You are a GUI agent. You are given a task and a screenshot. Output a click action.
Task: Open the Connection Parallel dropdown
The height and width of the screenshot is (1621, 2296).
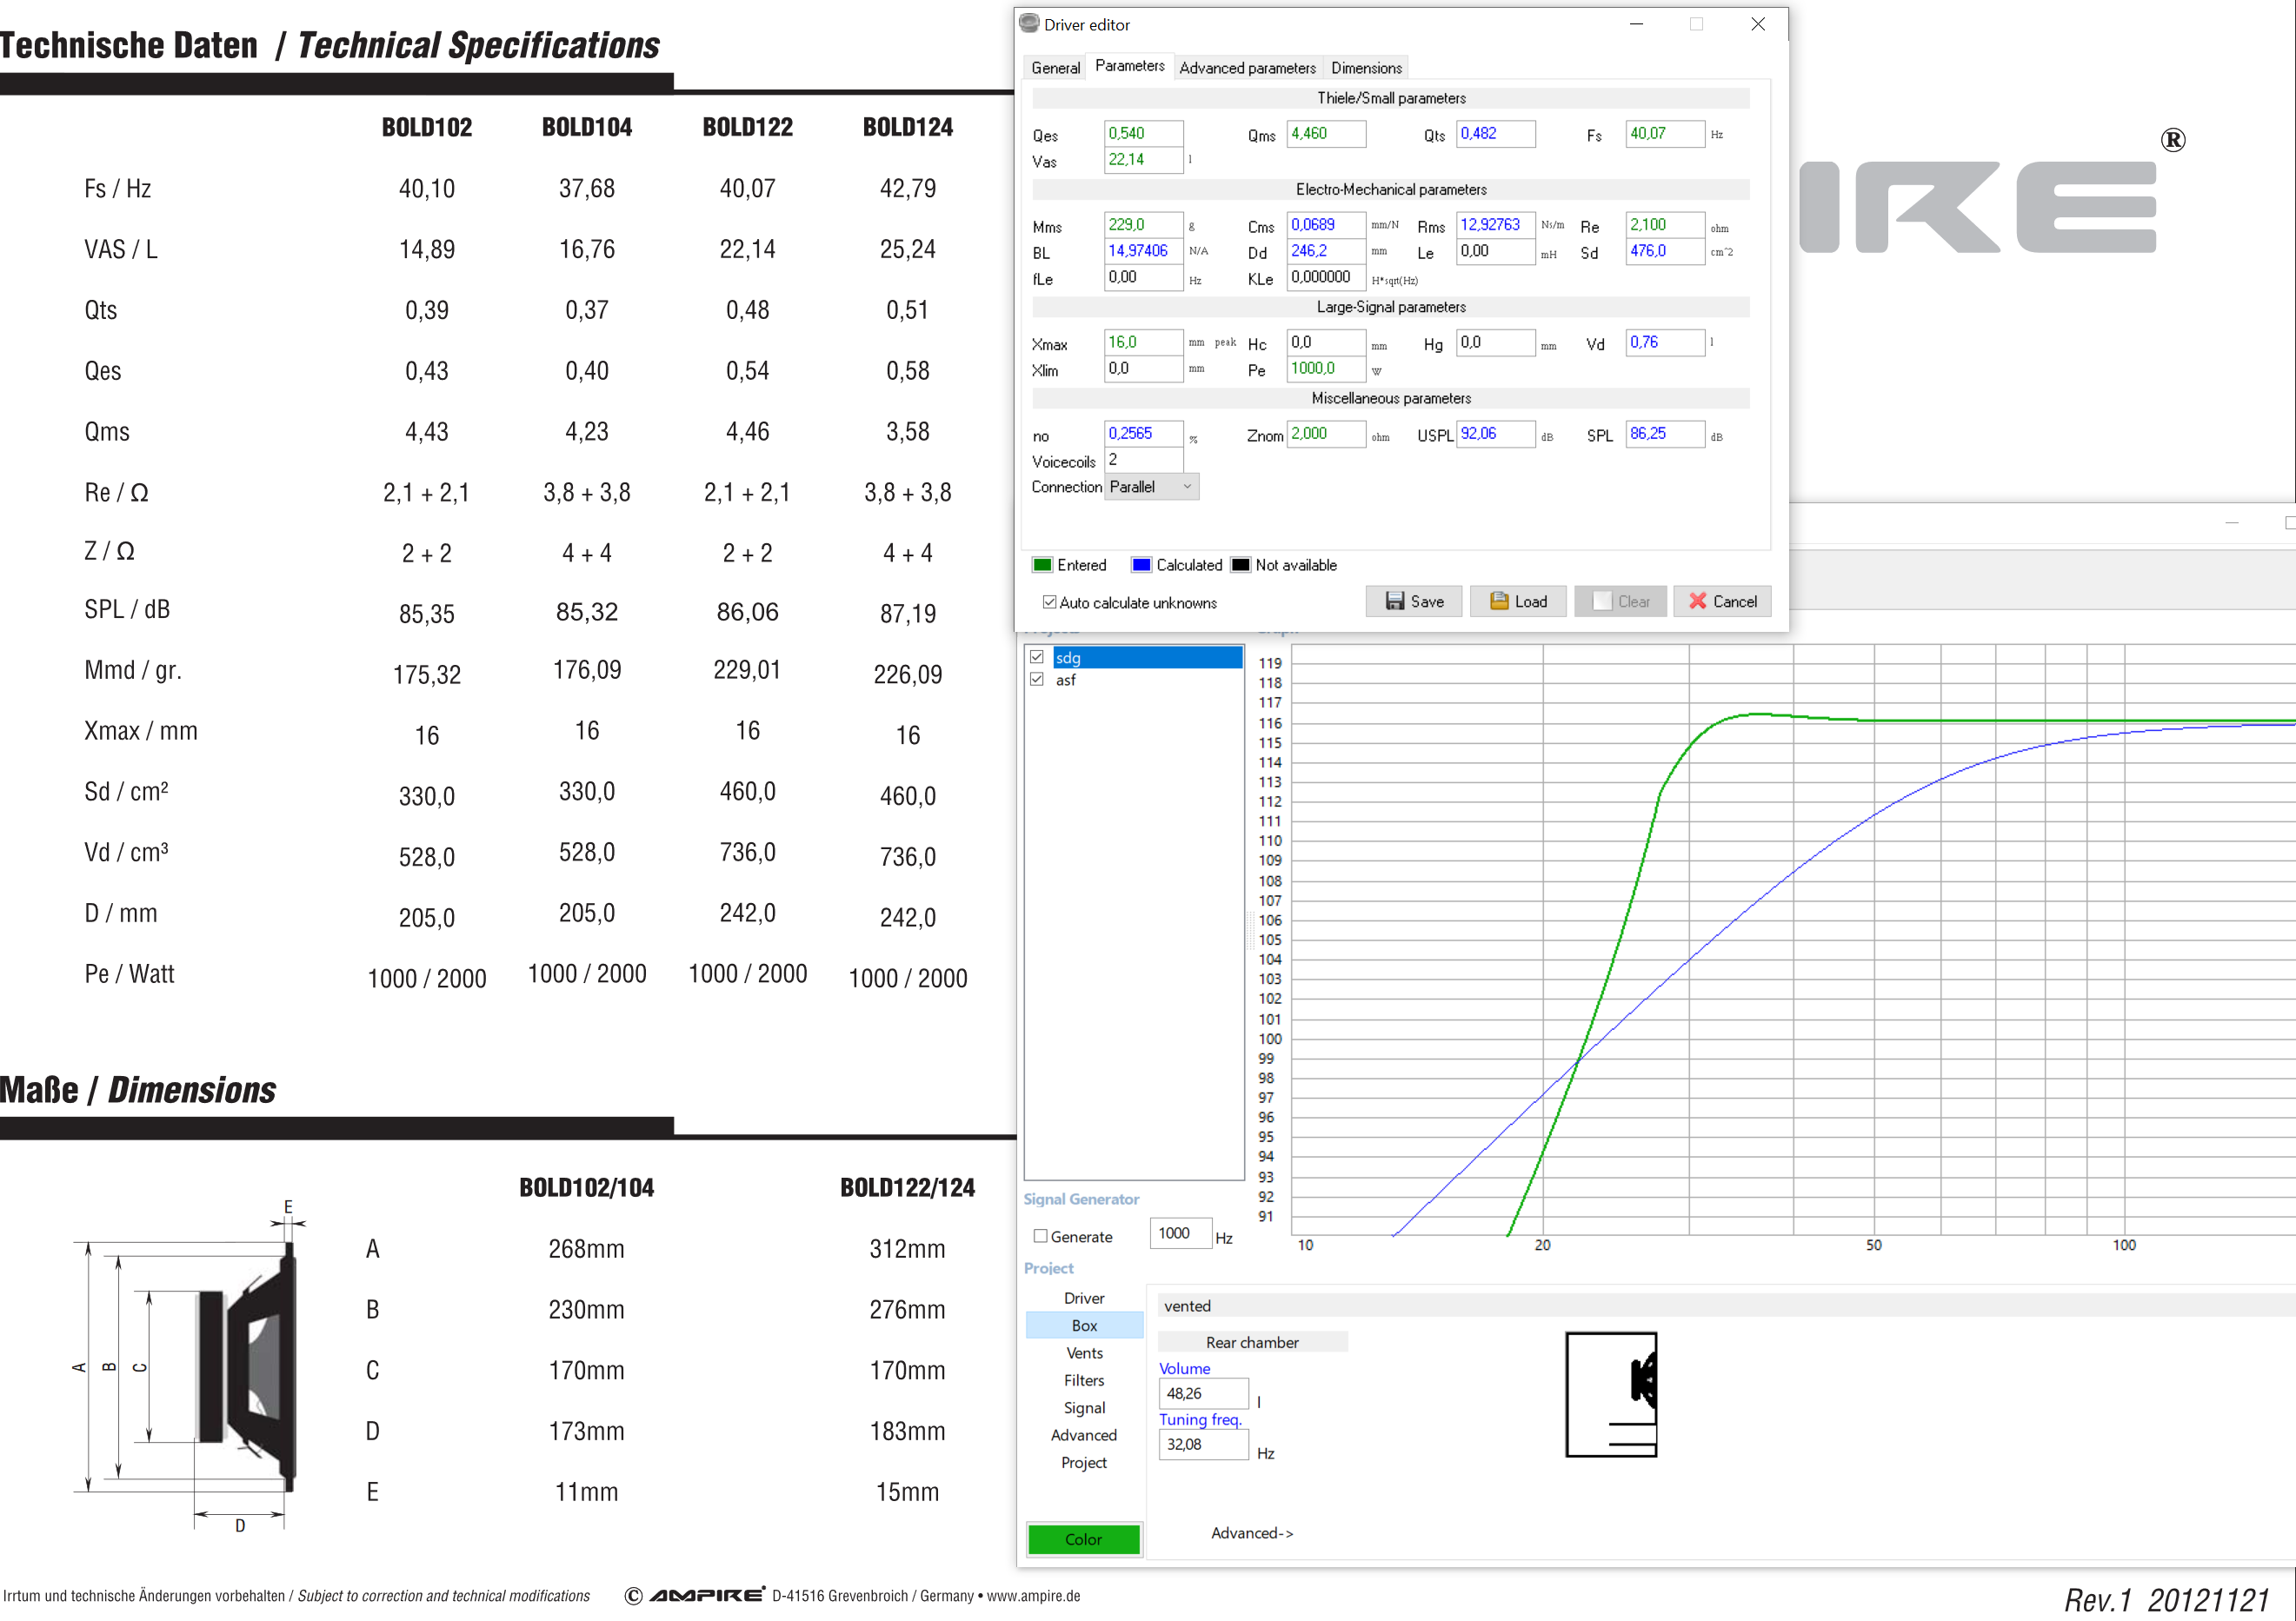pos(1151,487)
